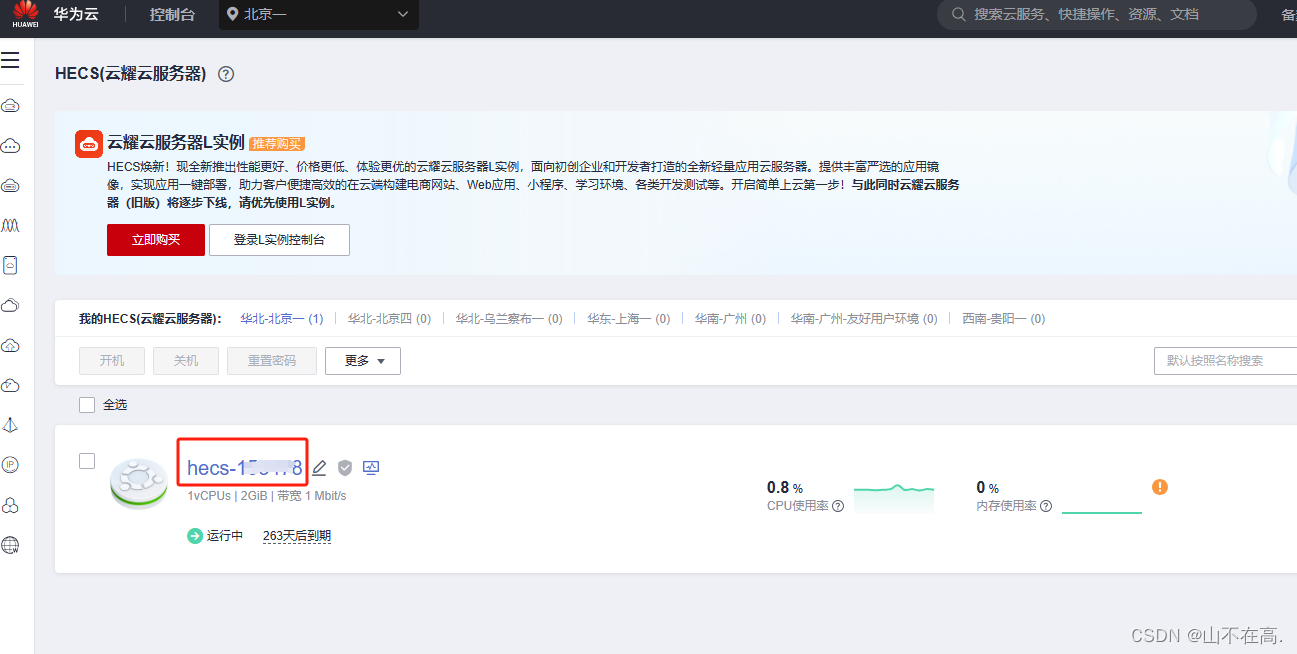The image size is (1297, 654).
Task: Click the 备 link at top right
Action: 1288,14
